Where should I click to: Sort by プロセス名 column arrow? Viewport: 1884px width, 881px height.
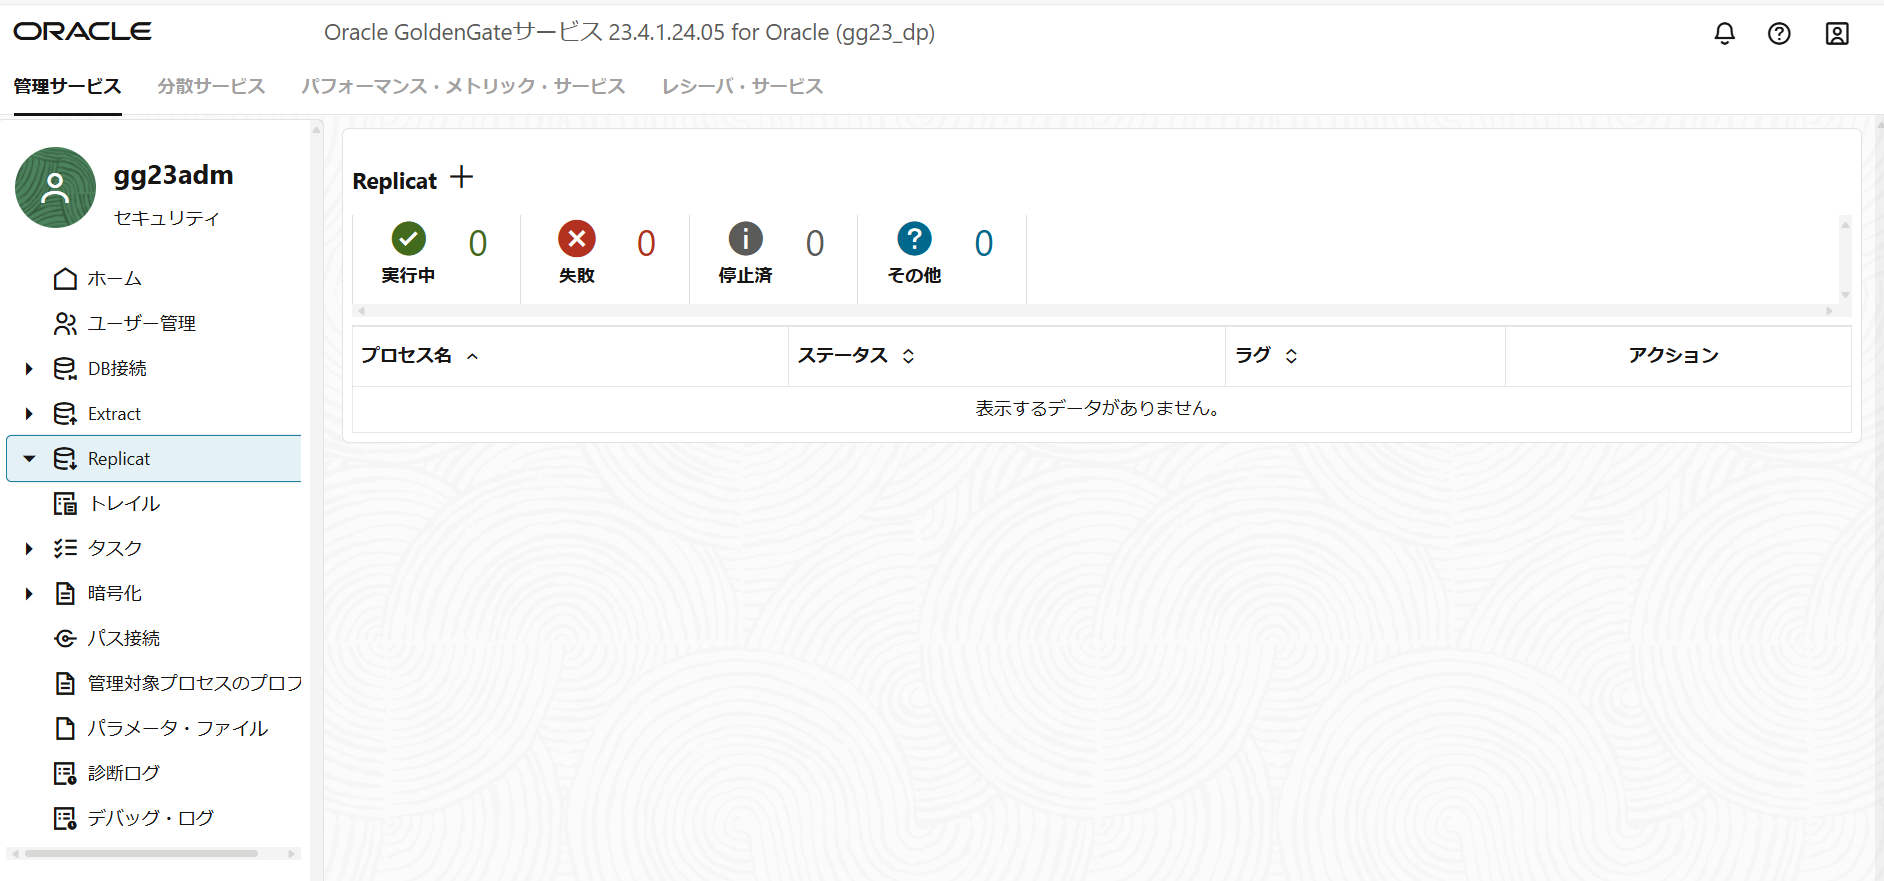[x=472, y=356]
